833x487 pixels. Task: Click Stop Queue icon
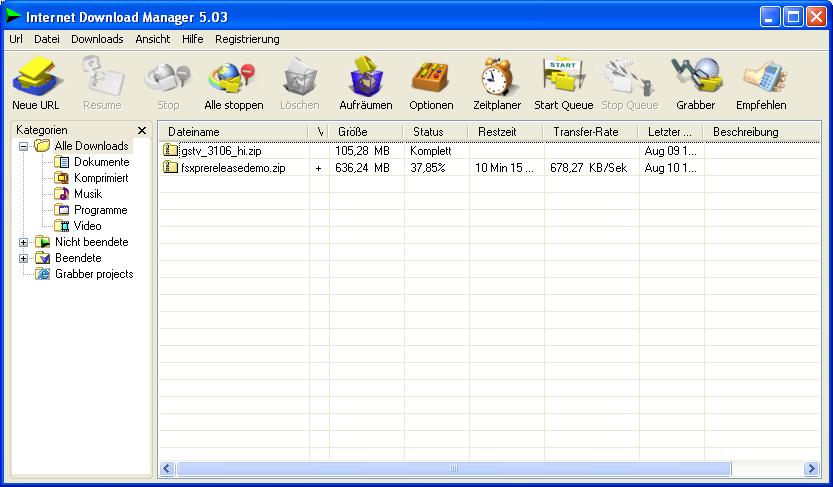coord(629,78)
